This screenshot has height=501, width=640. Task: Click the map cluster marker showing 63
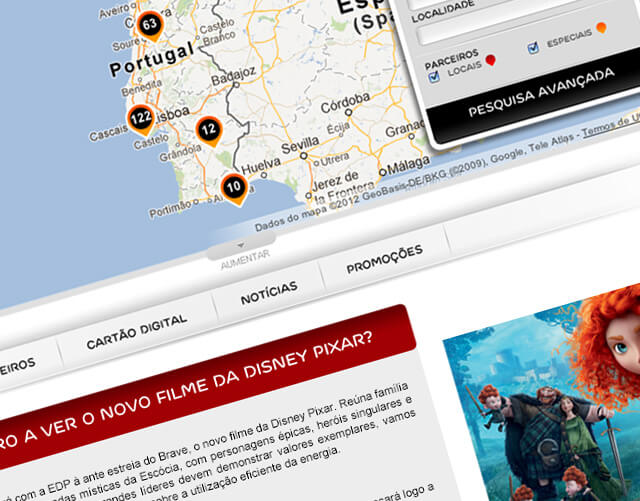coord(150,26)
